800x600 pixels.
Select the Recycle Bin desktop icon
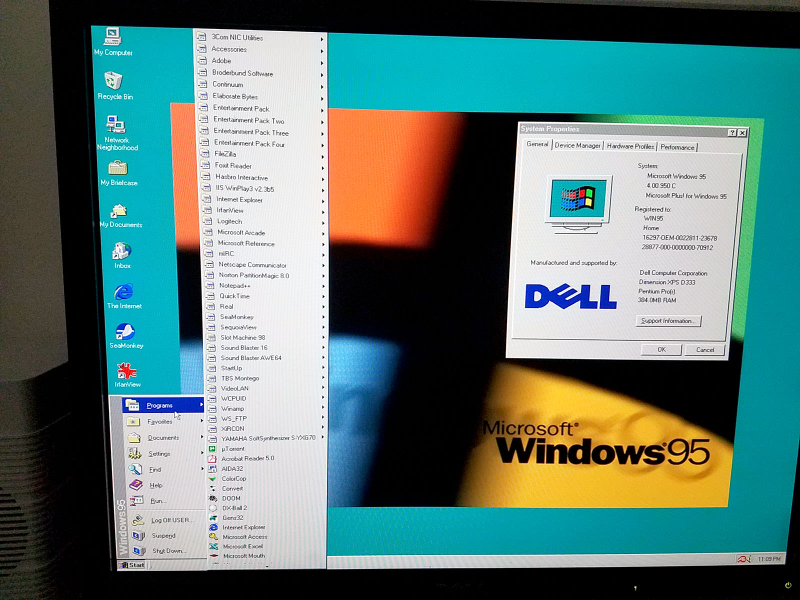pos(114,85)
